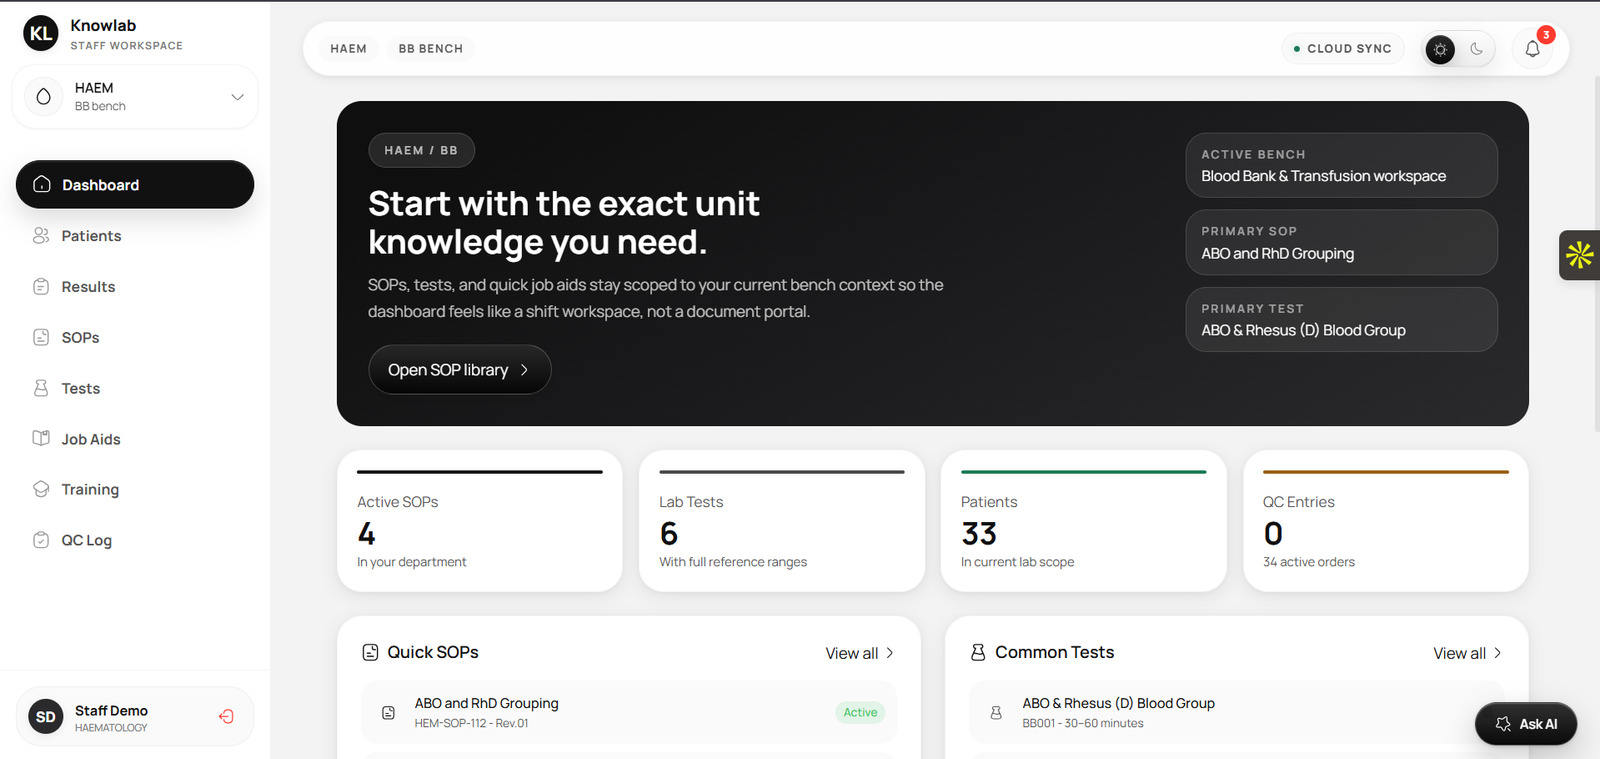Open Active Bench Blood Bank card
The width and height of the screenshot is (1600, 759).
pyautogui.click(x=1341, y=166)
